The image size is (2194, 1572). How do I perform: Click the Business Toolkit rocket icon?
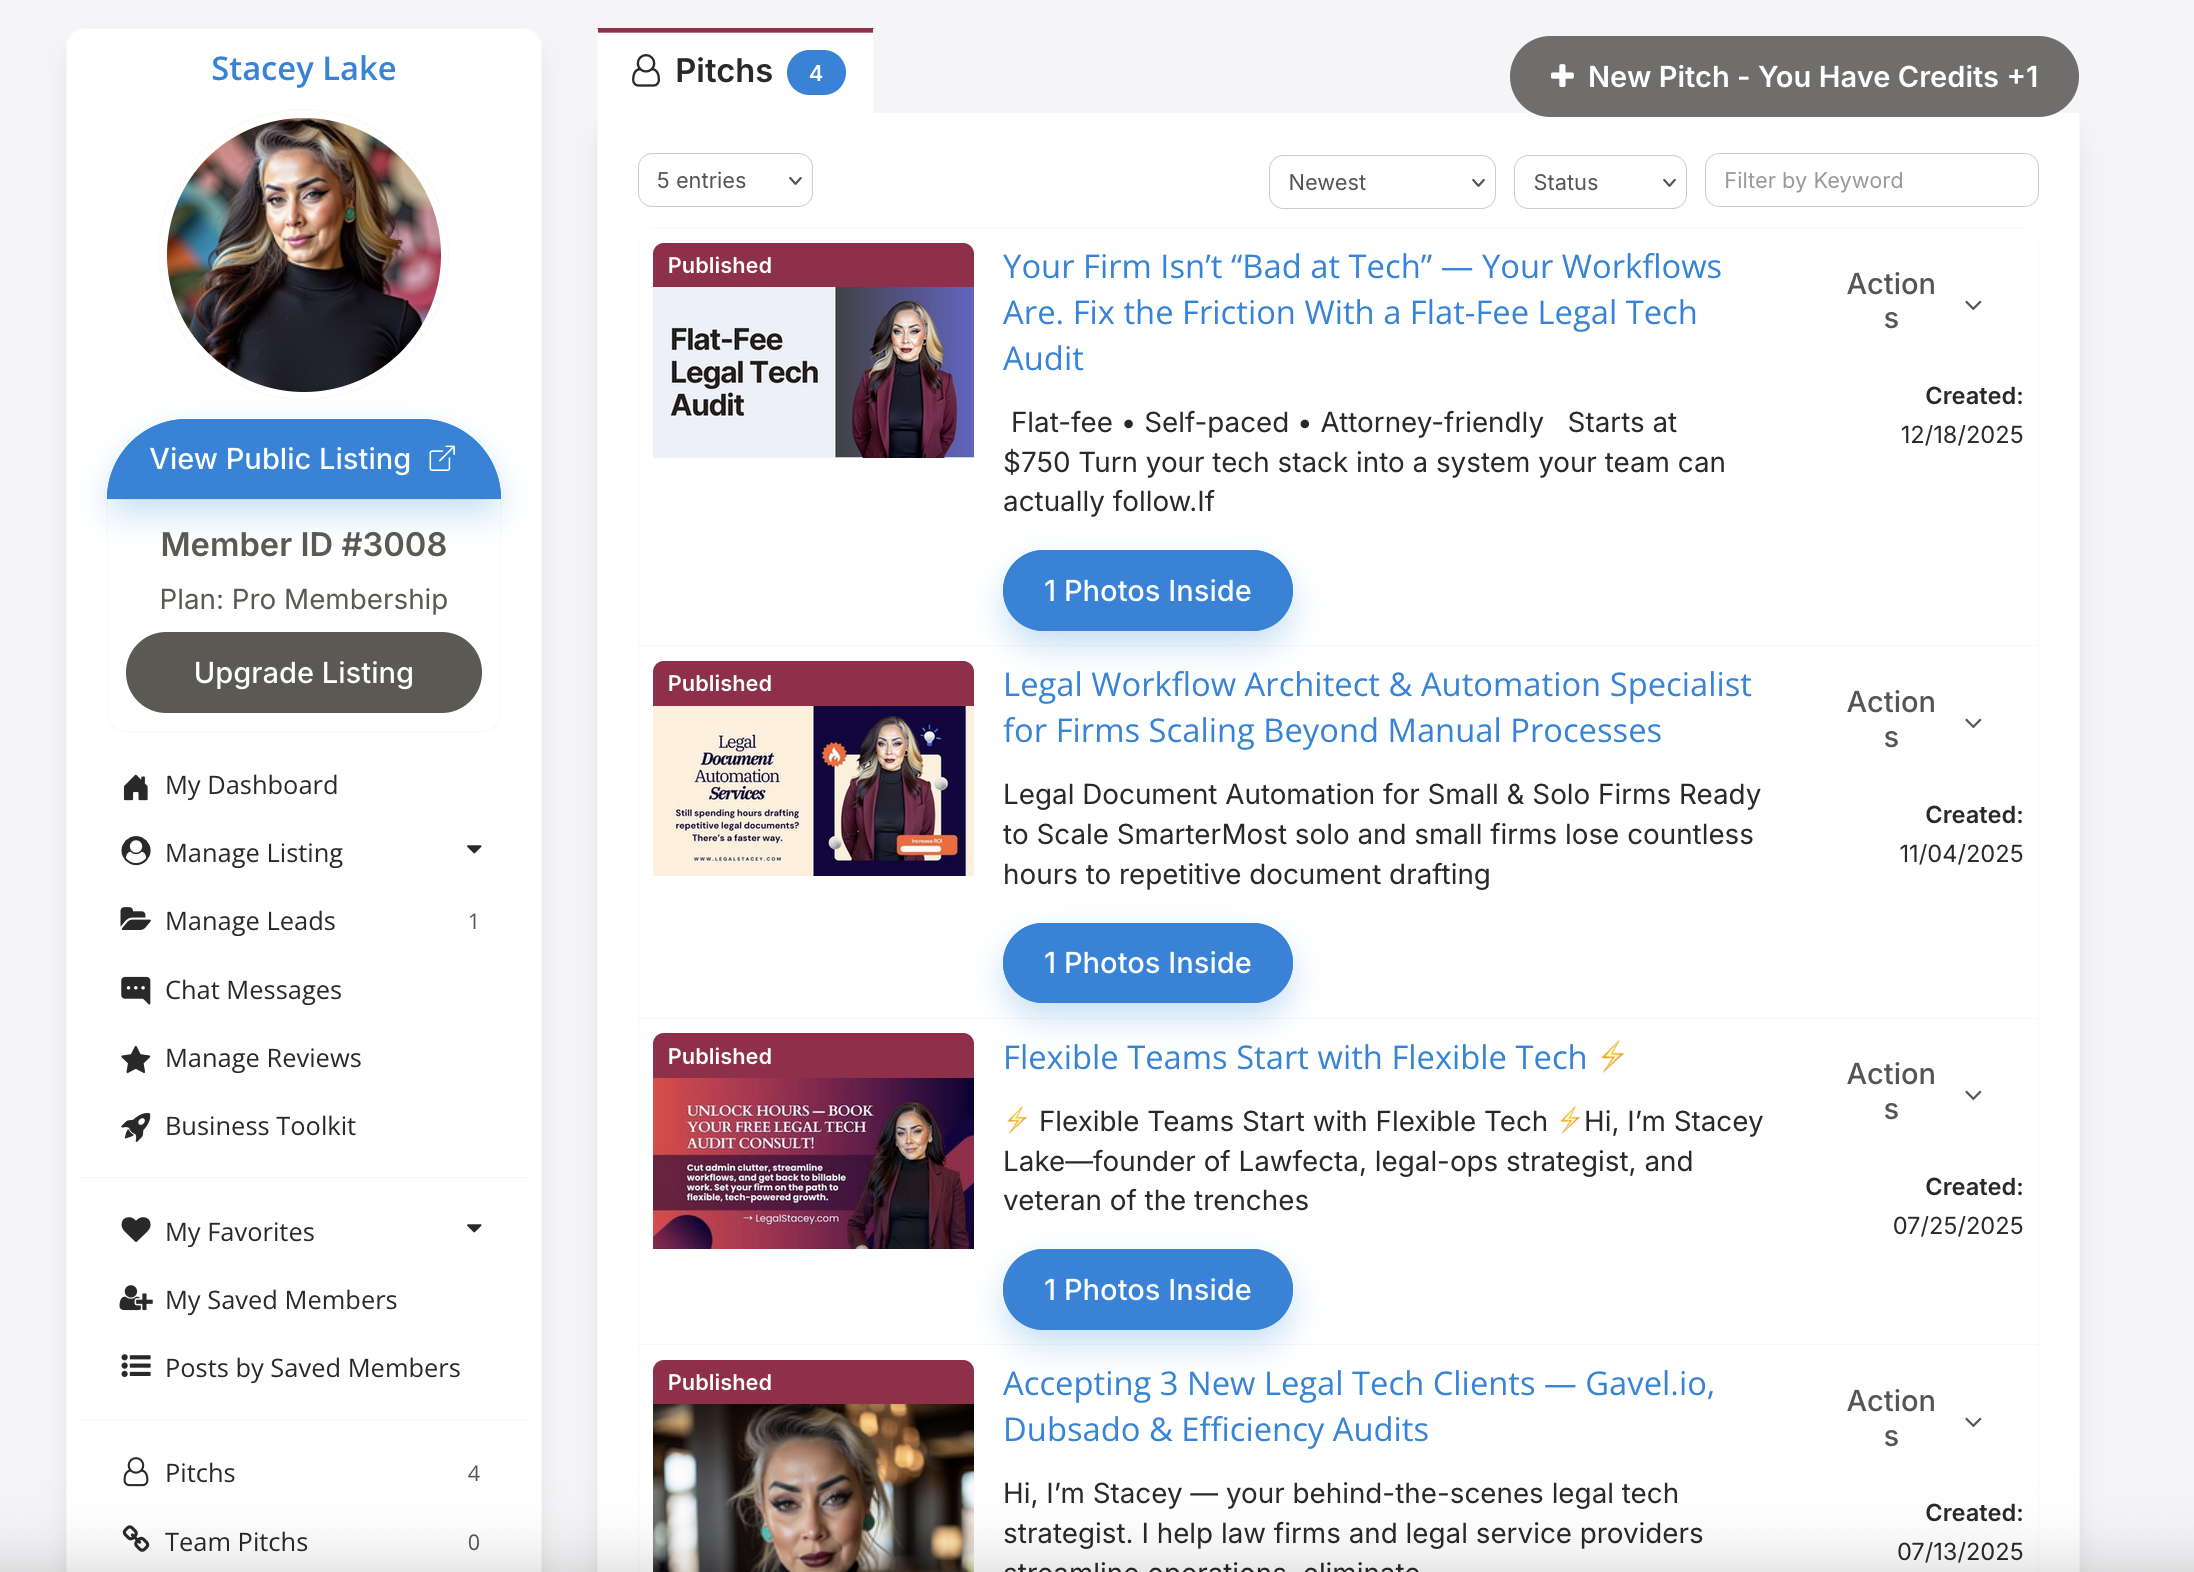135,1127
